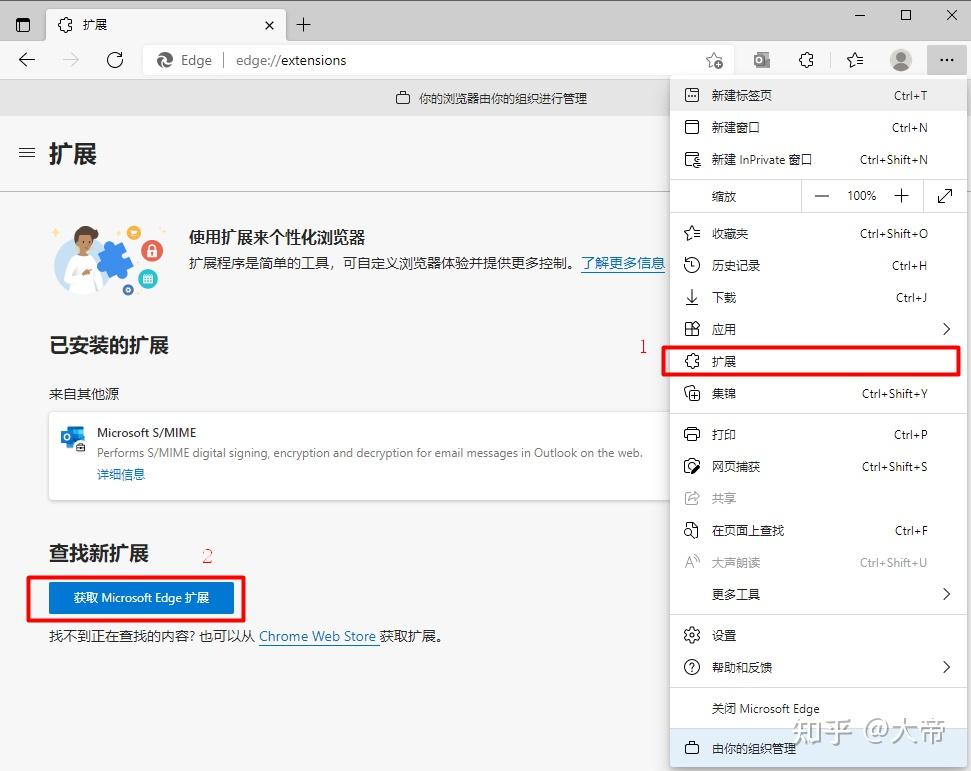Reload the page with the refresh icon
The image size is (971, 771).
[115, 60]
